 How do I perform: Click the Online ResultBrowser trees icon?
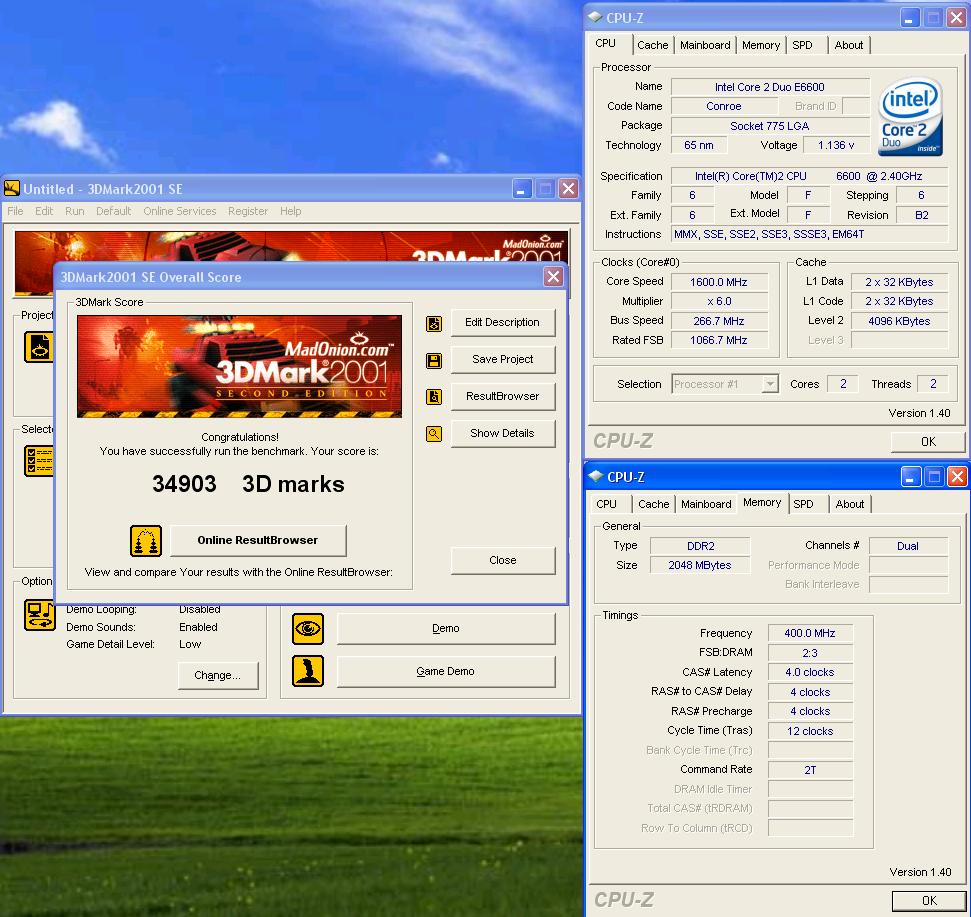pyautogui.click(x=146, y=541)
